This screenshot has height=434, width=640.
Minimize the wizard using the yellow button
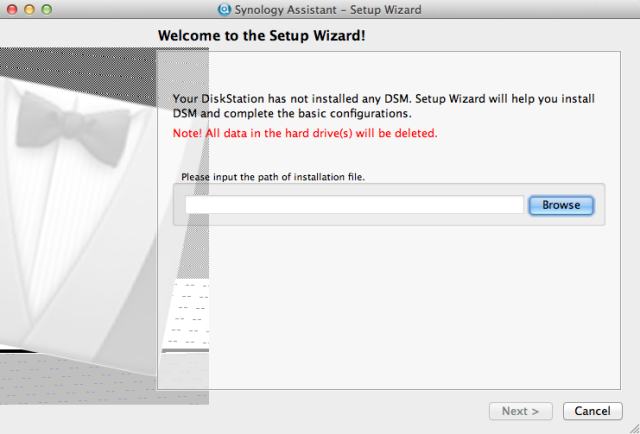[x=29, y=9]
